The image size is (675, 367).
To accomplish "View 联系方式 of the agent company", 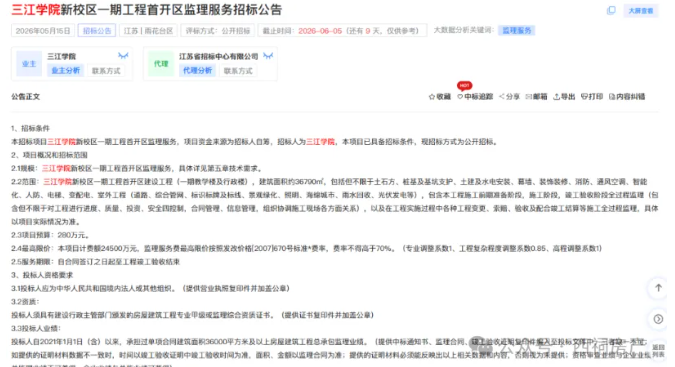I will point(238,71).
